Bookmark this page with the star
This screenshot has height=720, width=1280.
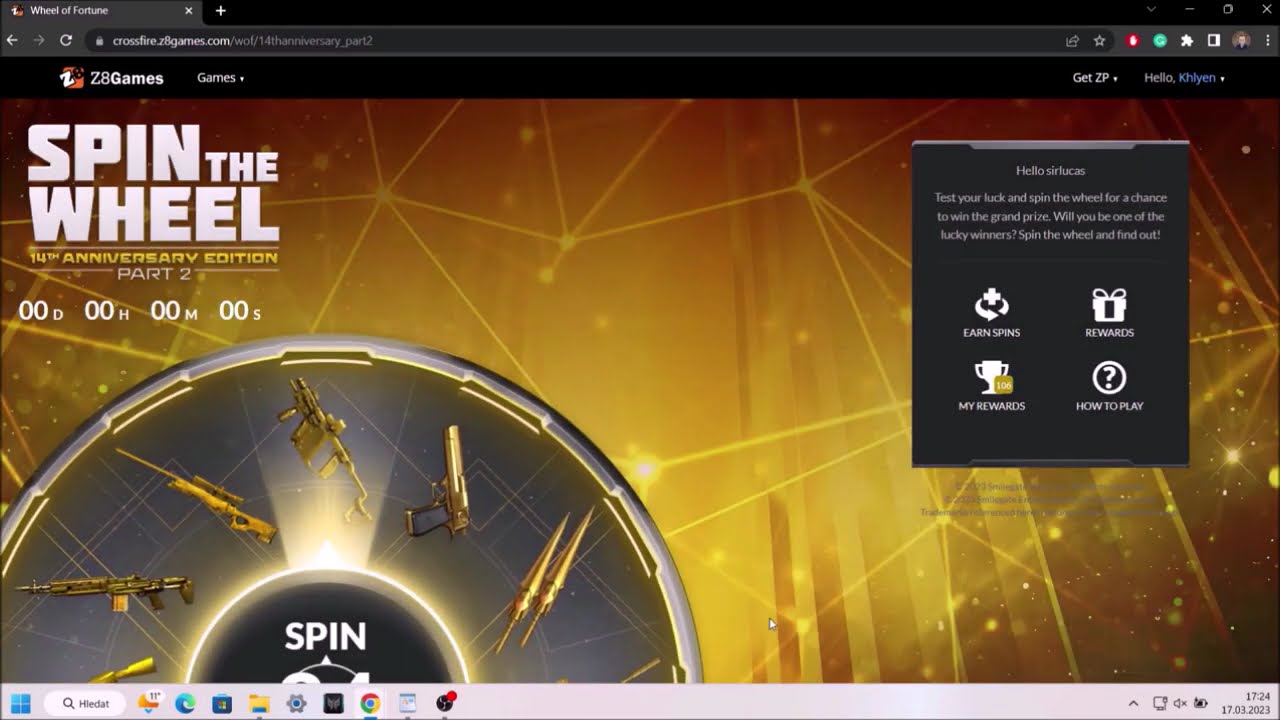[1099, 41]
